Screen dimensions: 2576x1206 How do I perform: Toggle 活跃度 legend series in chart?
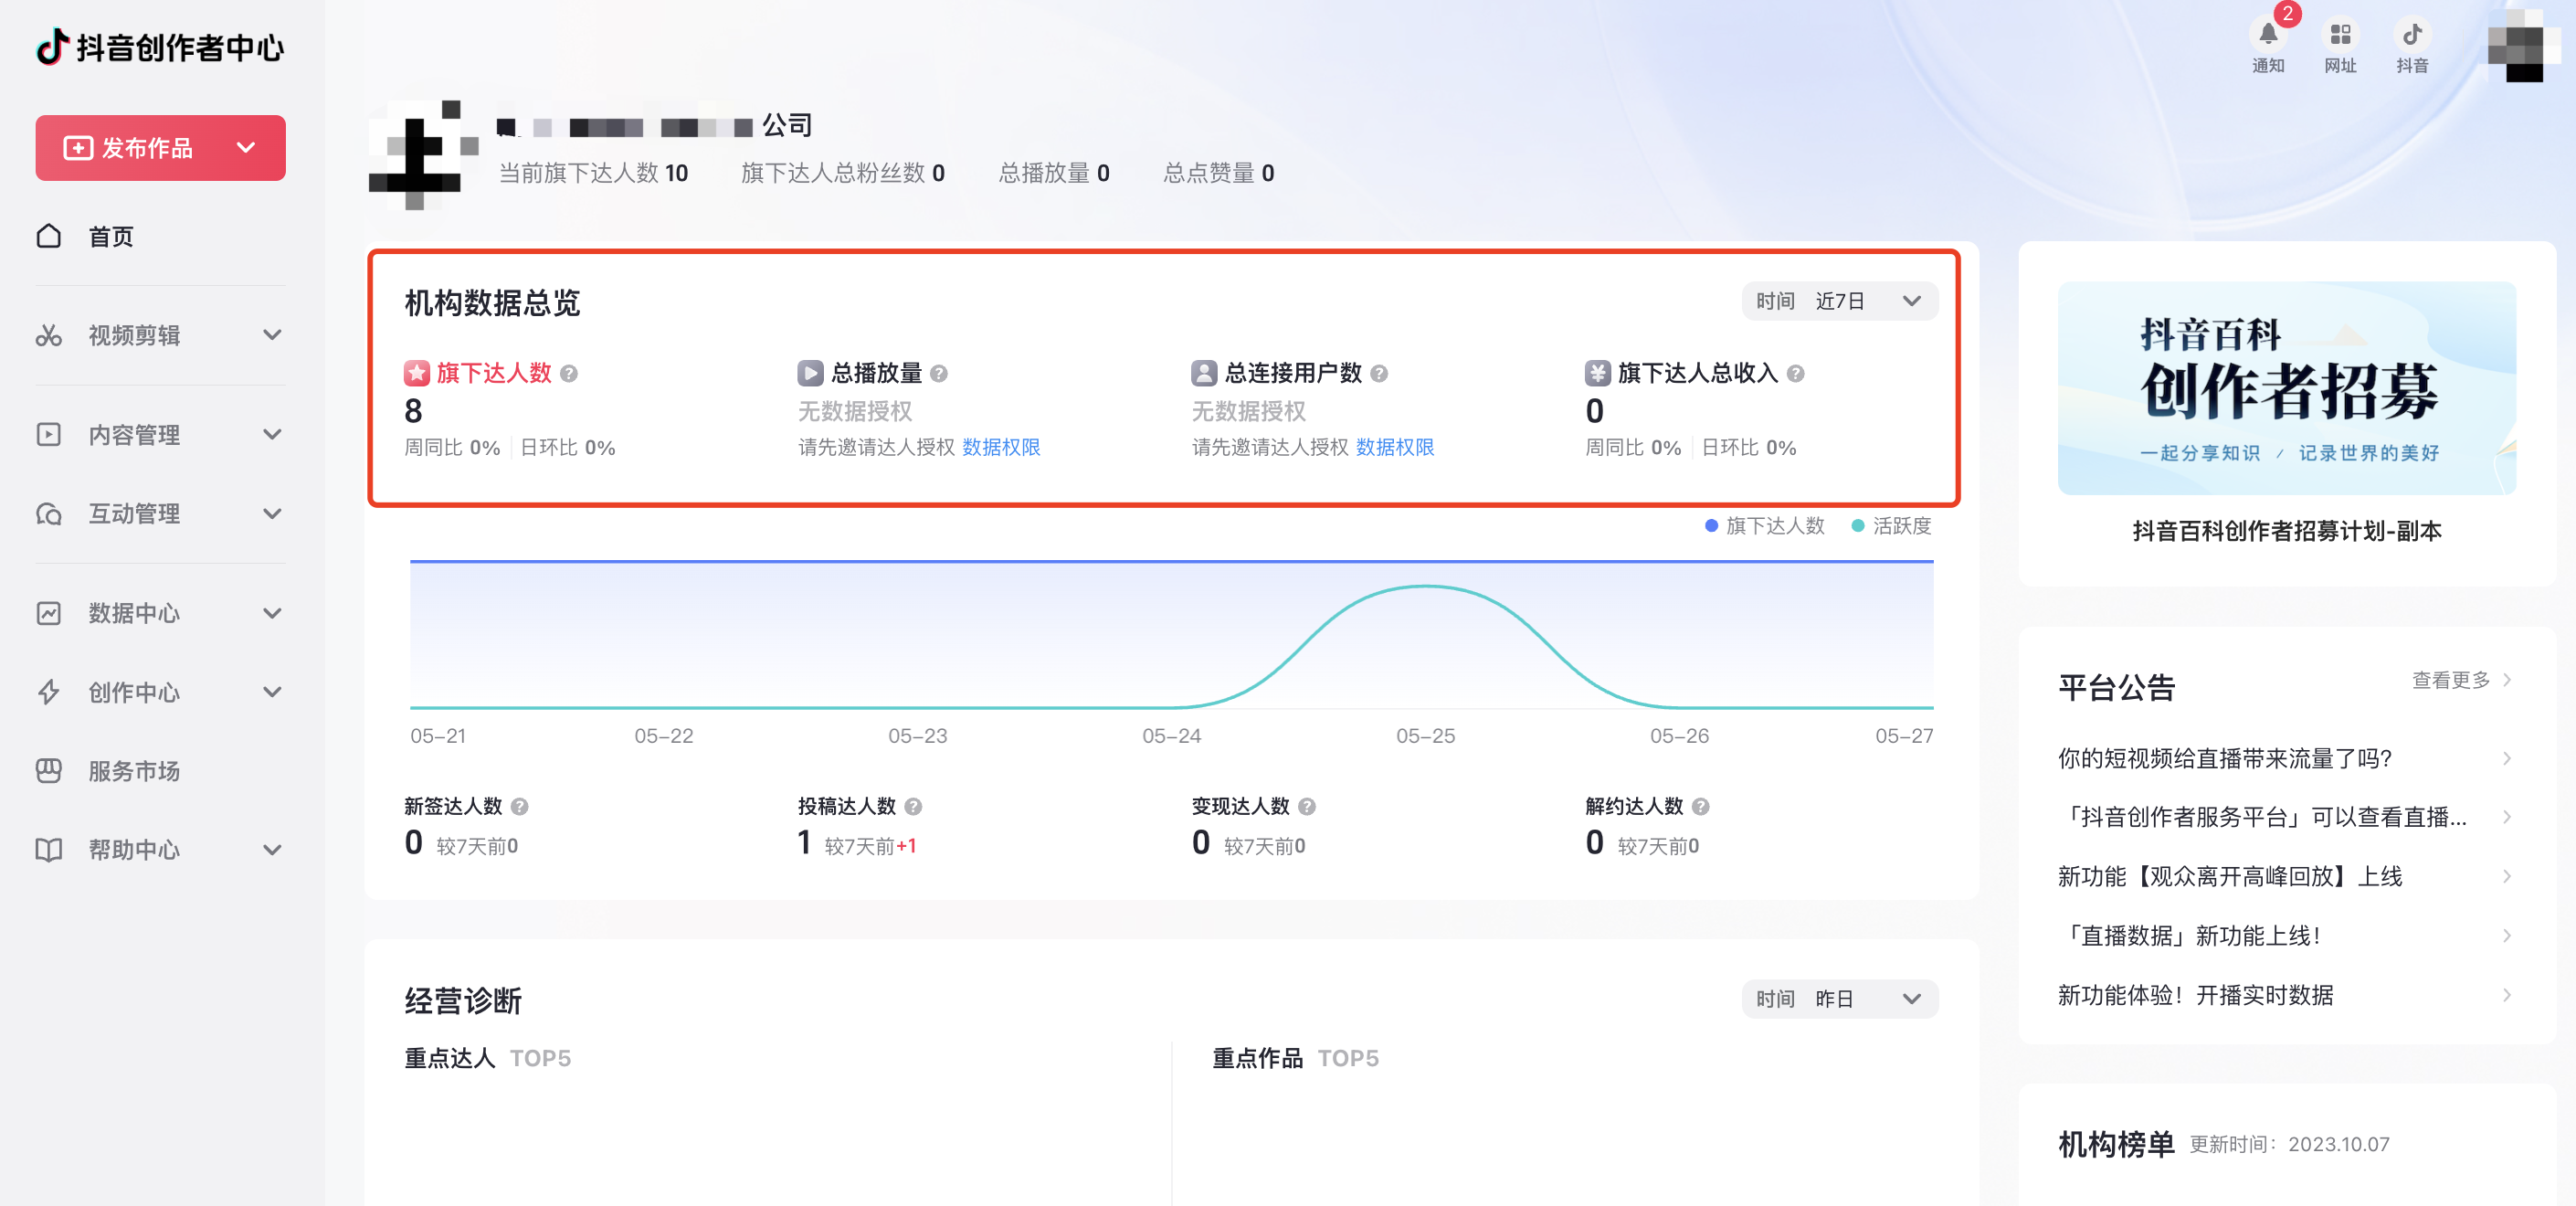pos(1891,526)
